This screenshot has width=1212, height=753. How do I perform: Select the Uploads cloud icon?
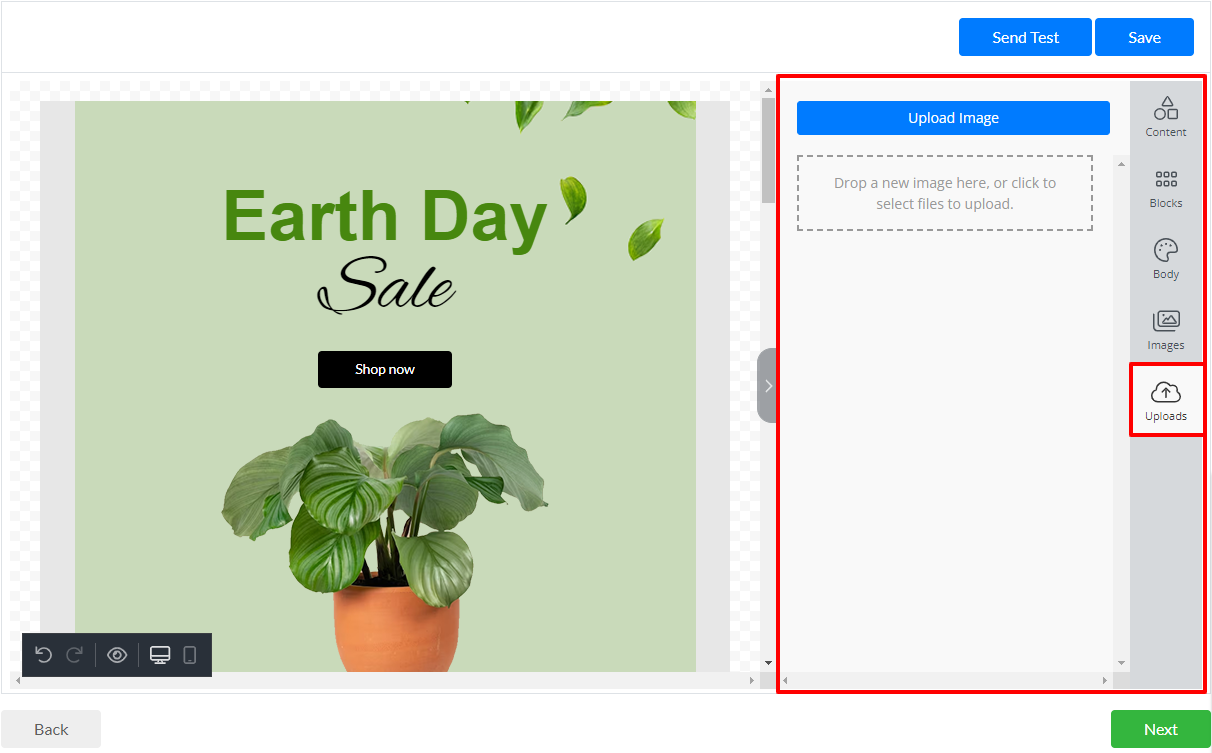pyautogui.click(x=1166, y=400)
